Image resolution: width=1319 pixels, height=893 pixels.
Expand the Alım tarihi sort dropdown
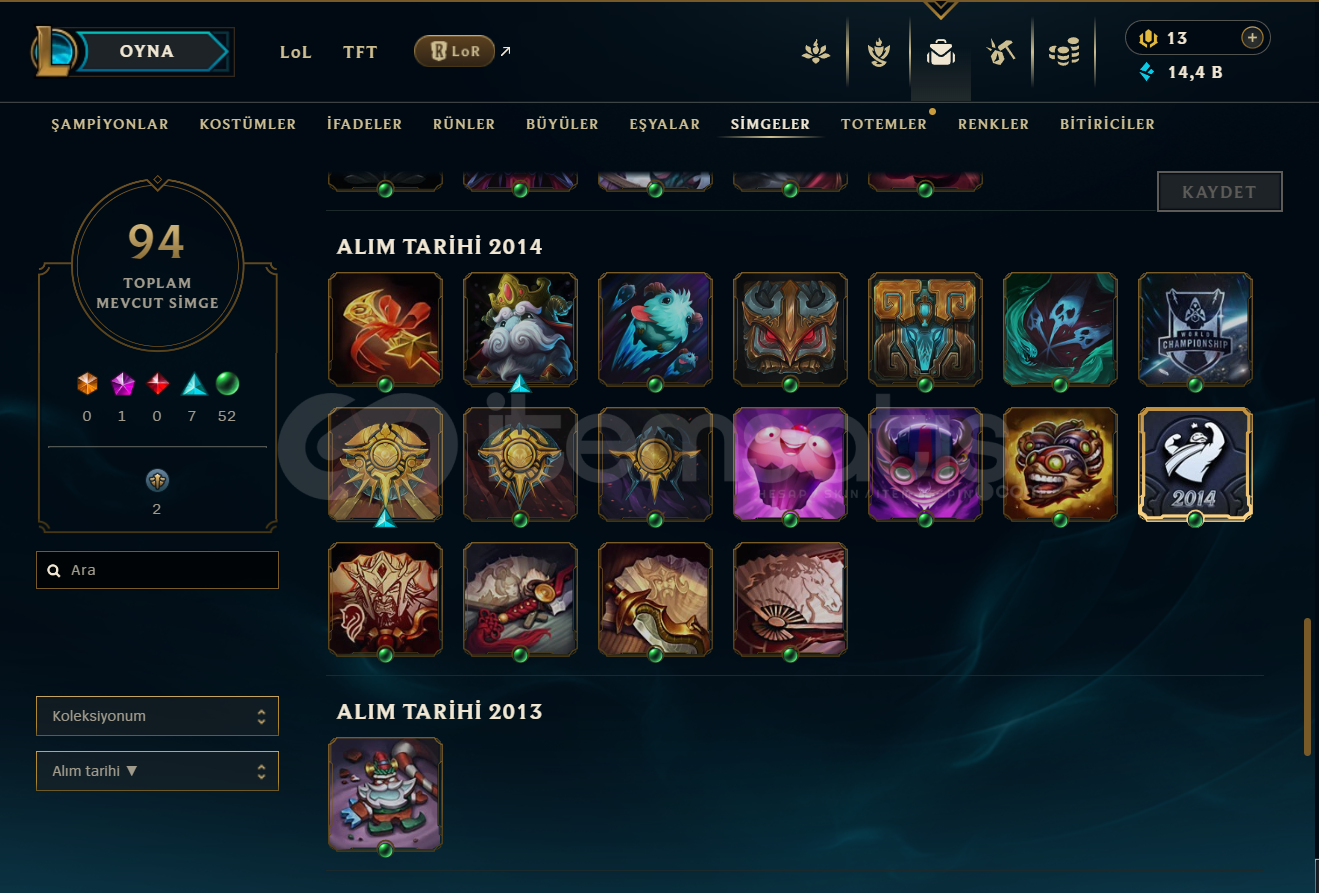pyautogui.click(x=157, y=771)
